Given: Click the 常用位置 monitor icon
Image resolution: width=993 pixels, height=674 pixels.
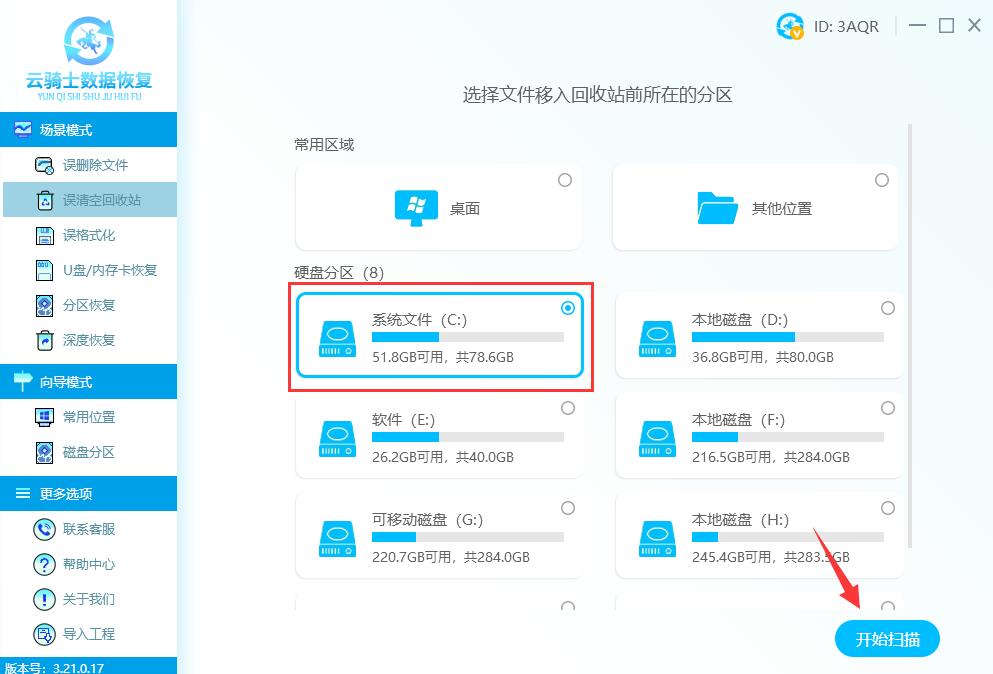Looking at the screenshot, I should 44,417.
